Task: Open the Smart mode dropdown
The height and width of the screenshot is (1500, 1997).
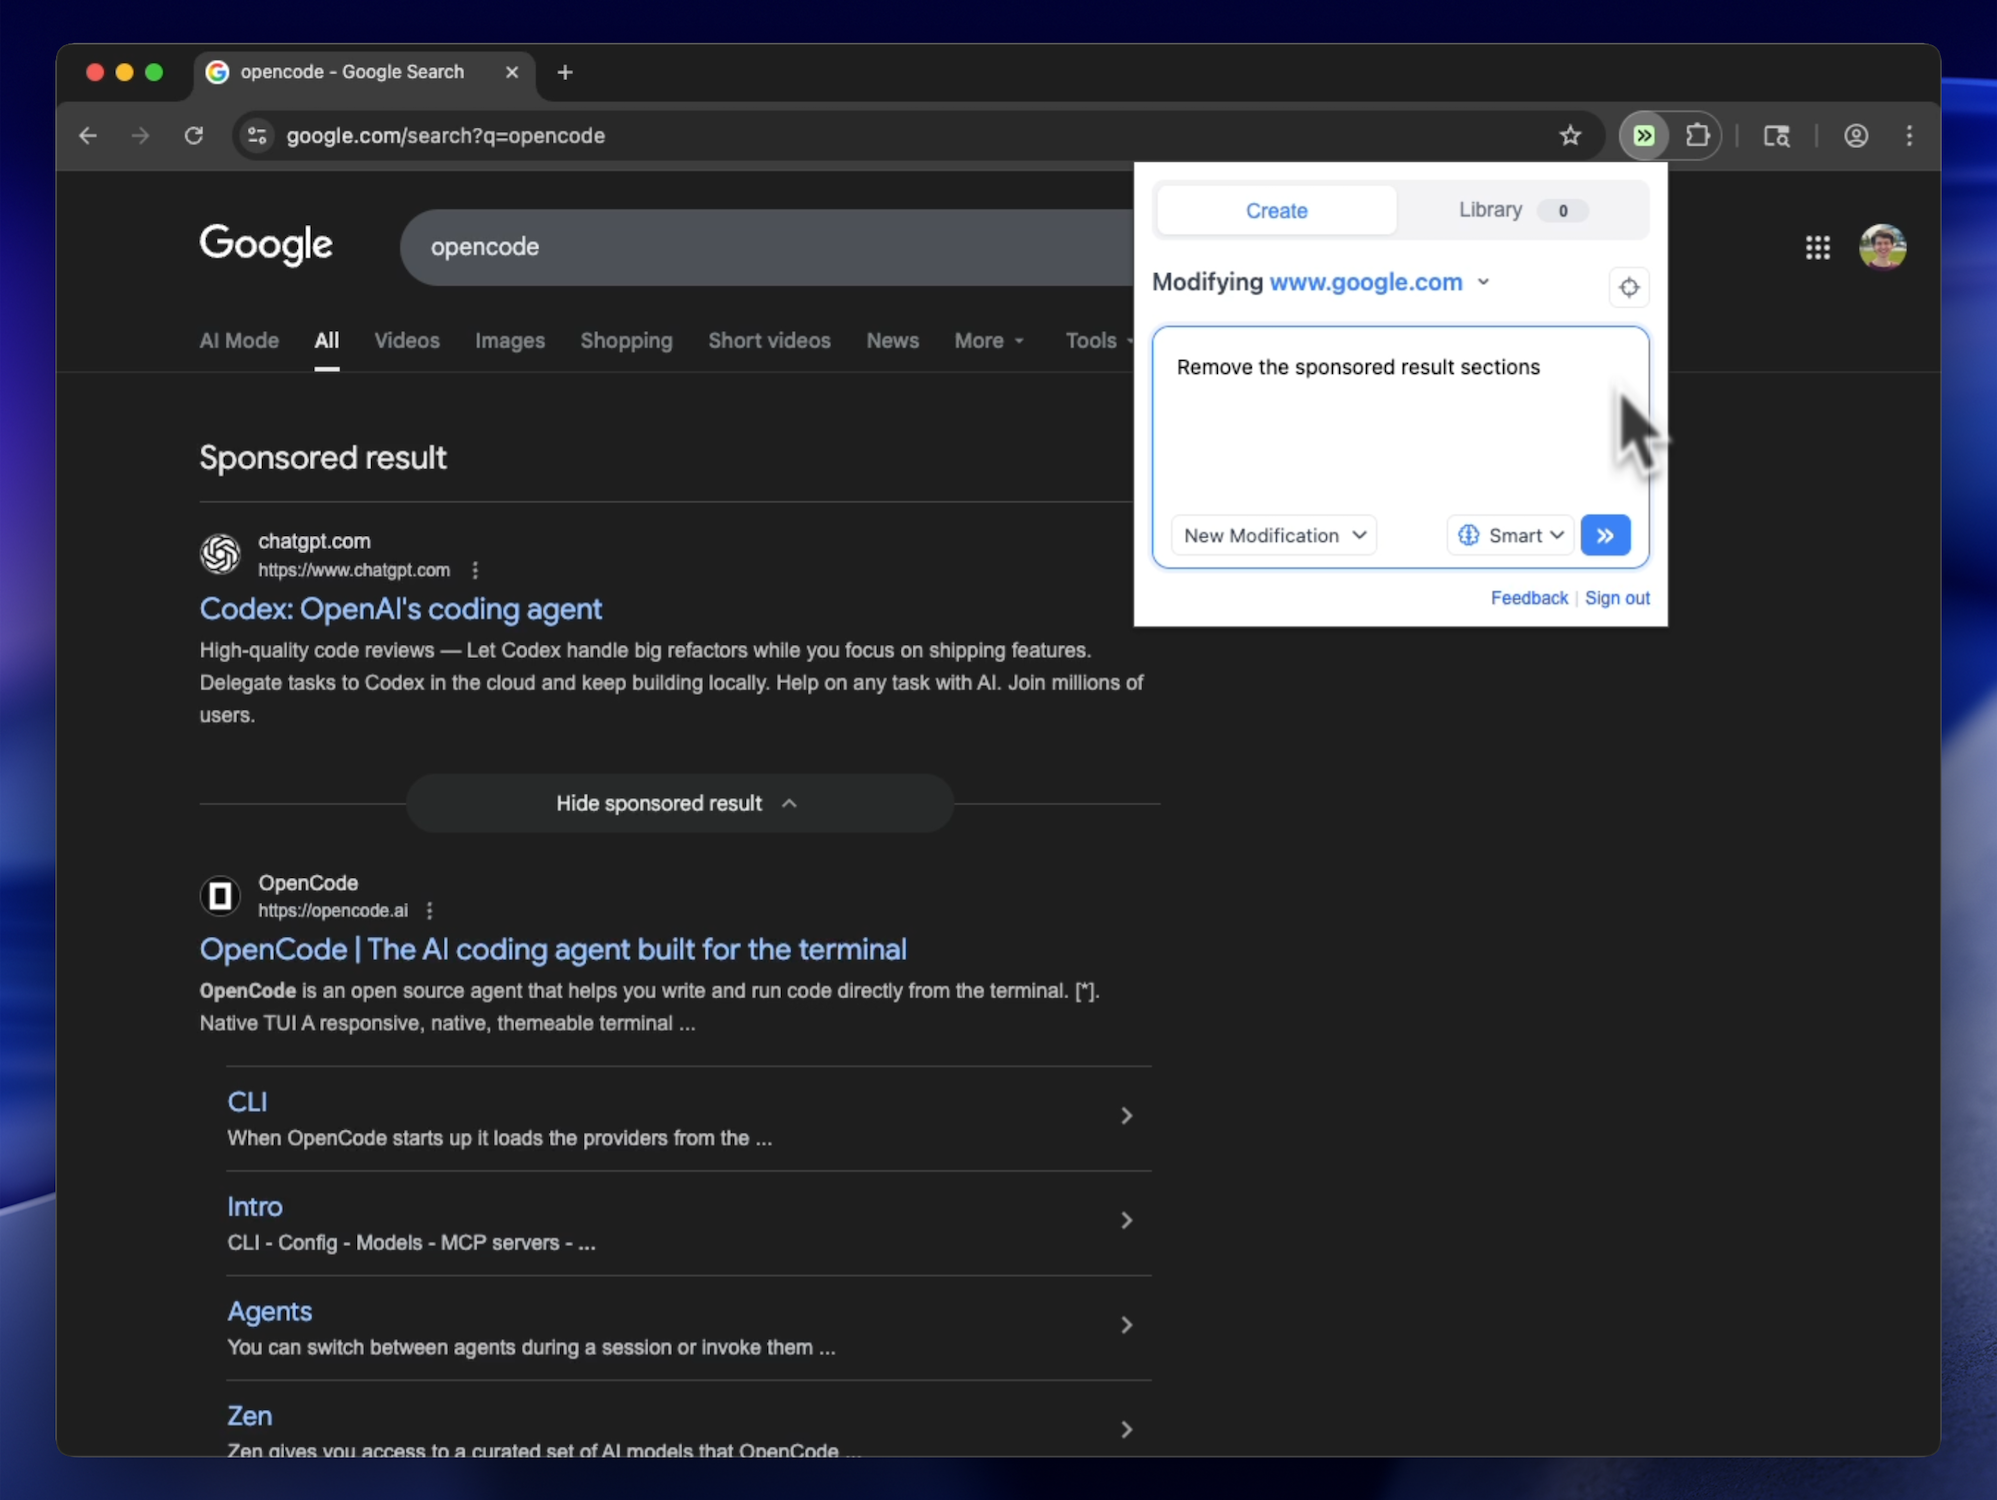Action: pyautogui.click(x=1510, y=535)
